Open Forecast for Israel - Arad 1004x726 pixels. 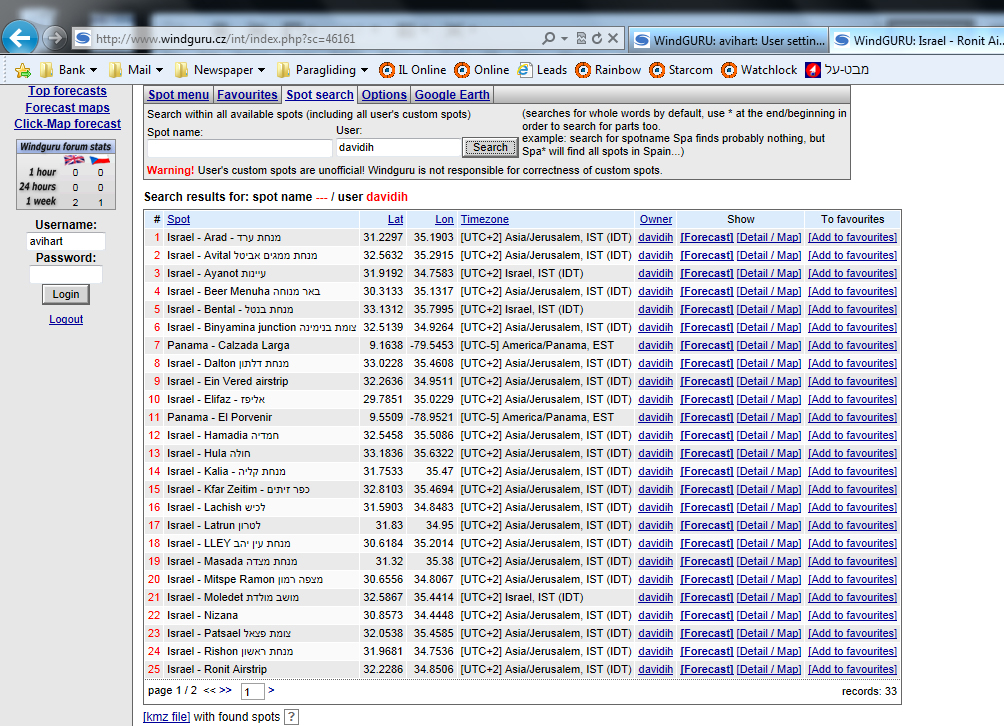point(706,238)
